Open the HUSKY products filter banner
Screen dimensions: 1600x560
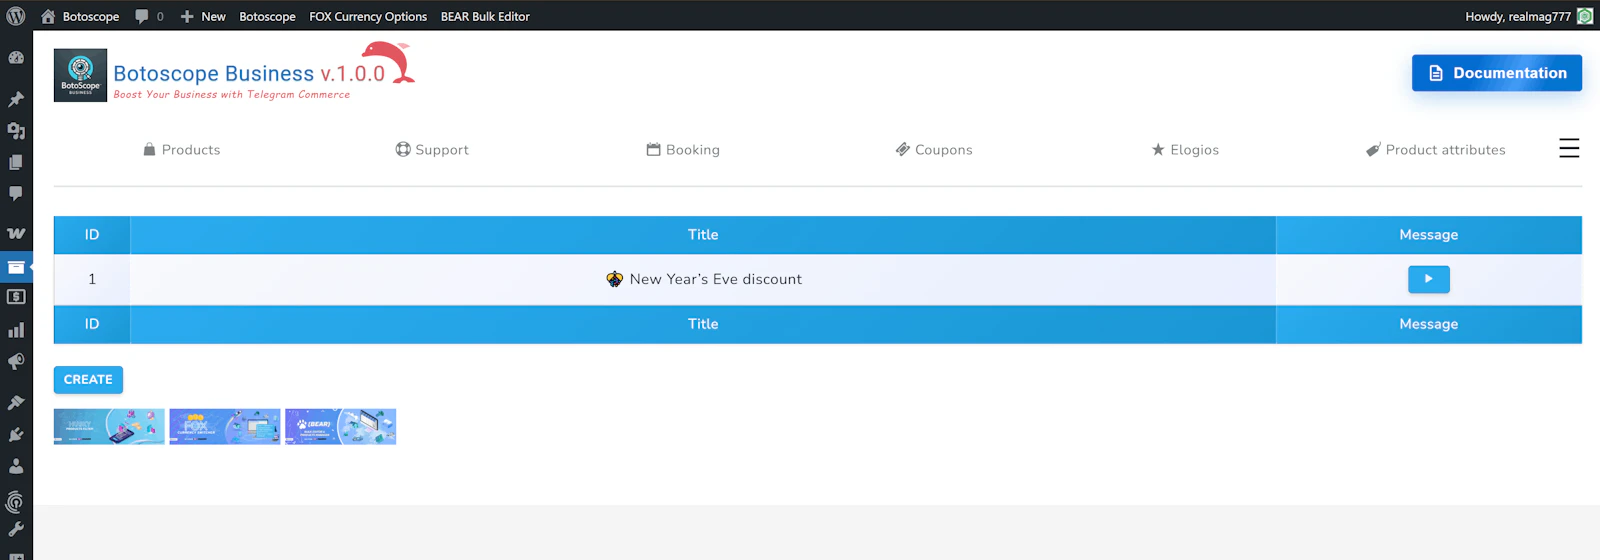pyautogui.click(x=109, y=426)
